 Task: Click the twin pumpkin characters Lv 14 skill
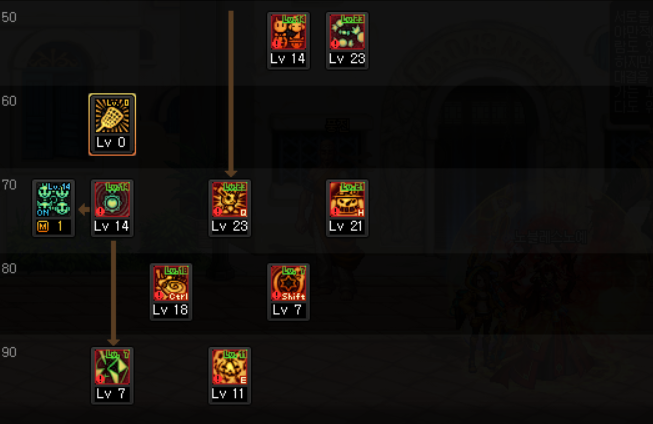[x=288, y=32]
